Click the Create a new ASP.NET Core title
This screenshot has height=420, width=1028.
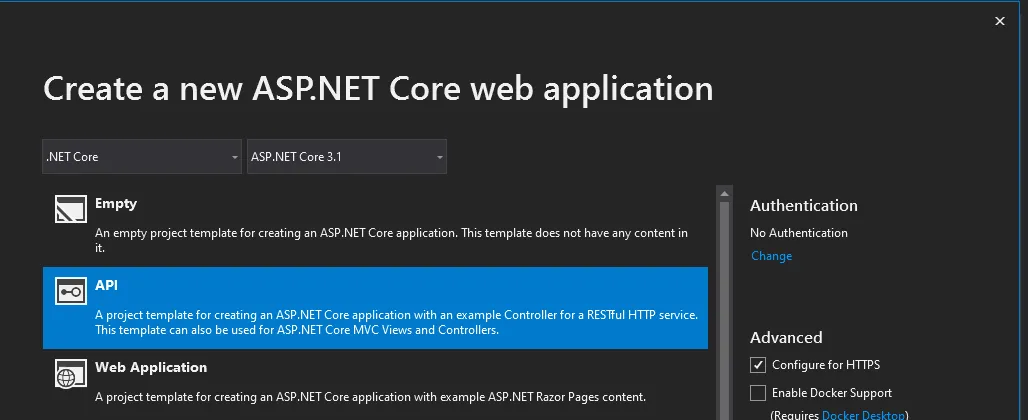[x=378, y=88]
